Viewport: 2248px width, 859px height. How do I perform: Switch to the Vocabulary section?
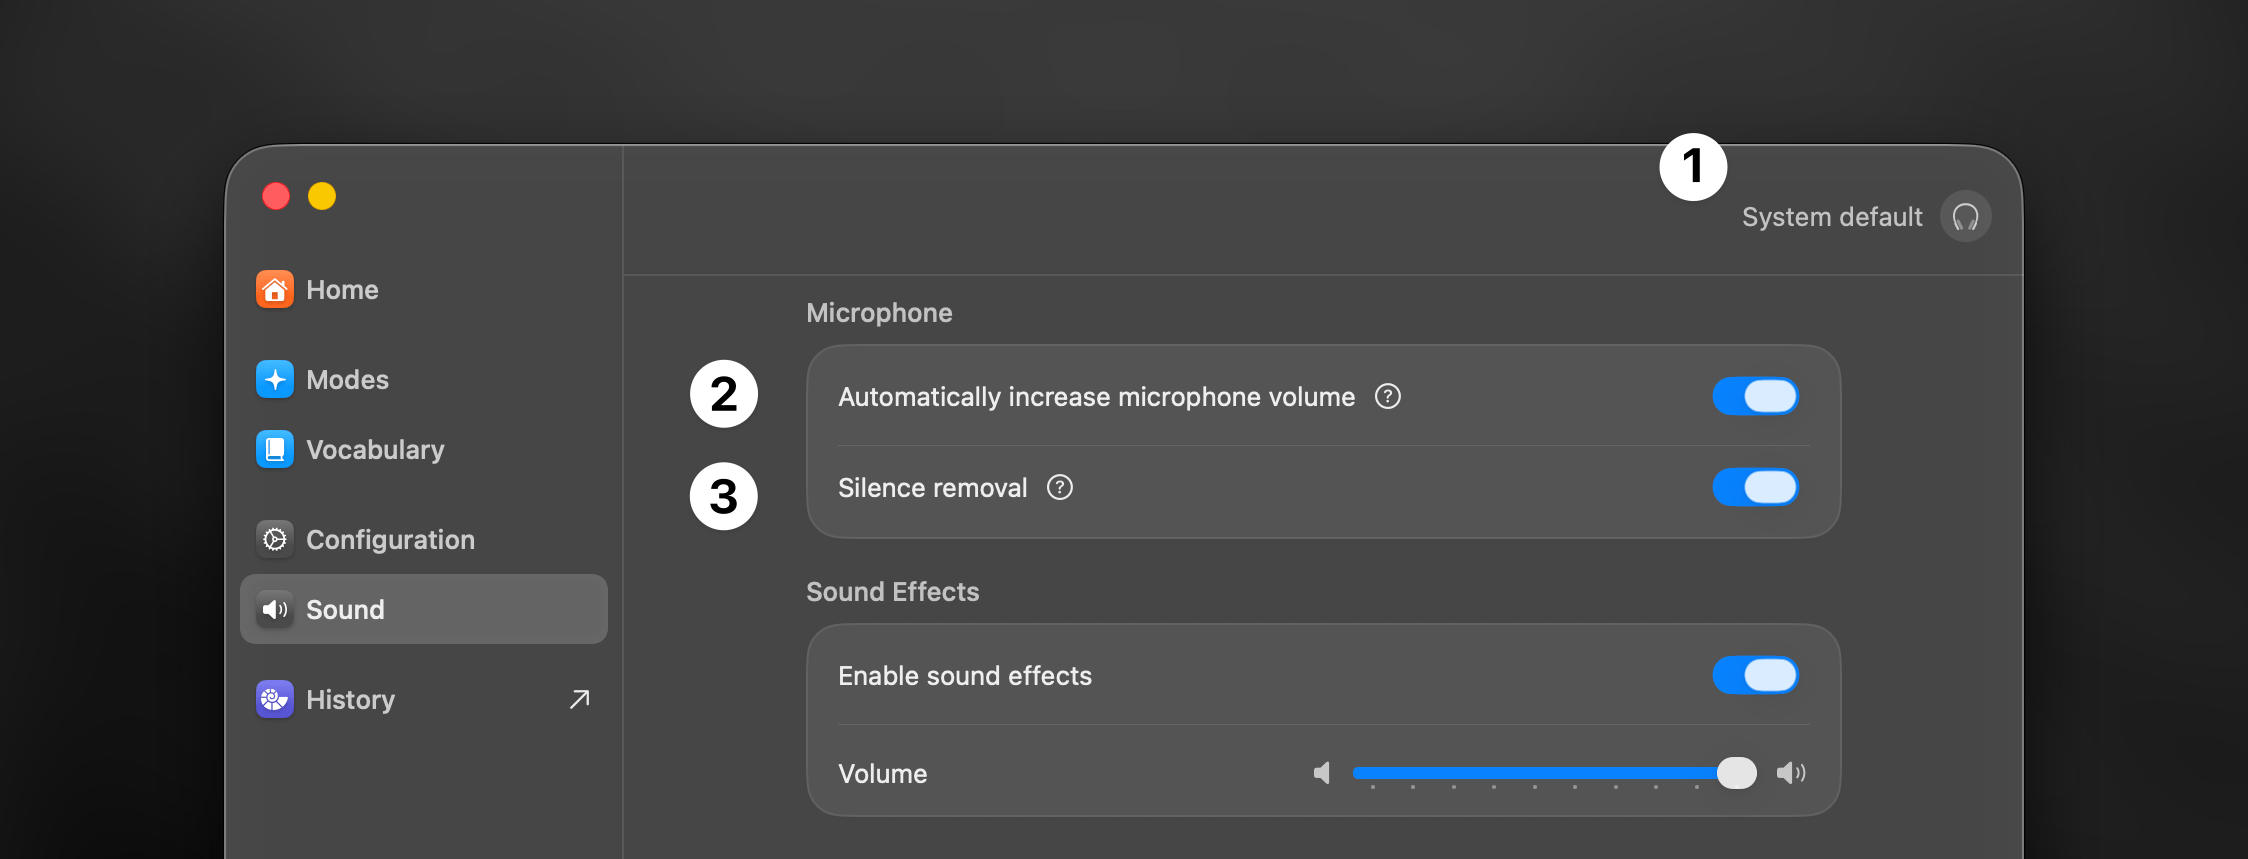(x=424, y=450)
